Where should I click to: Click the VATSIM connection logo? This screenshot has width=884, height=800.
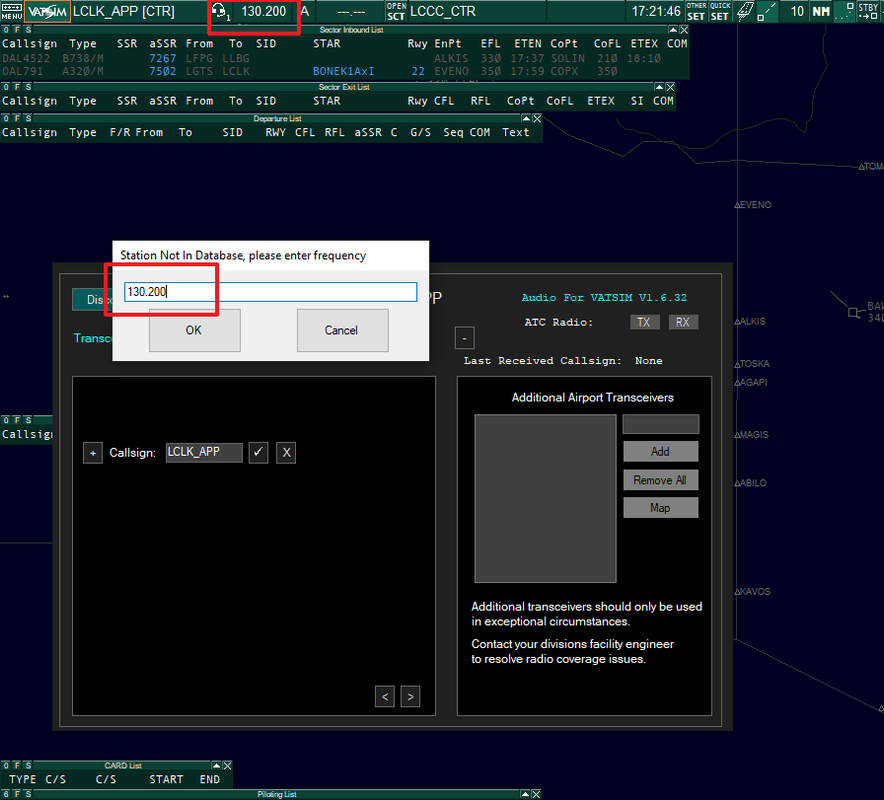47,11
